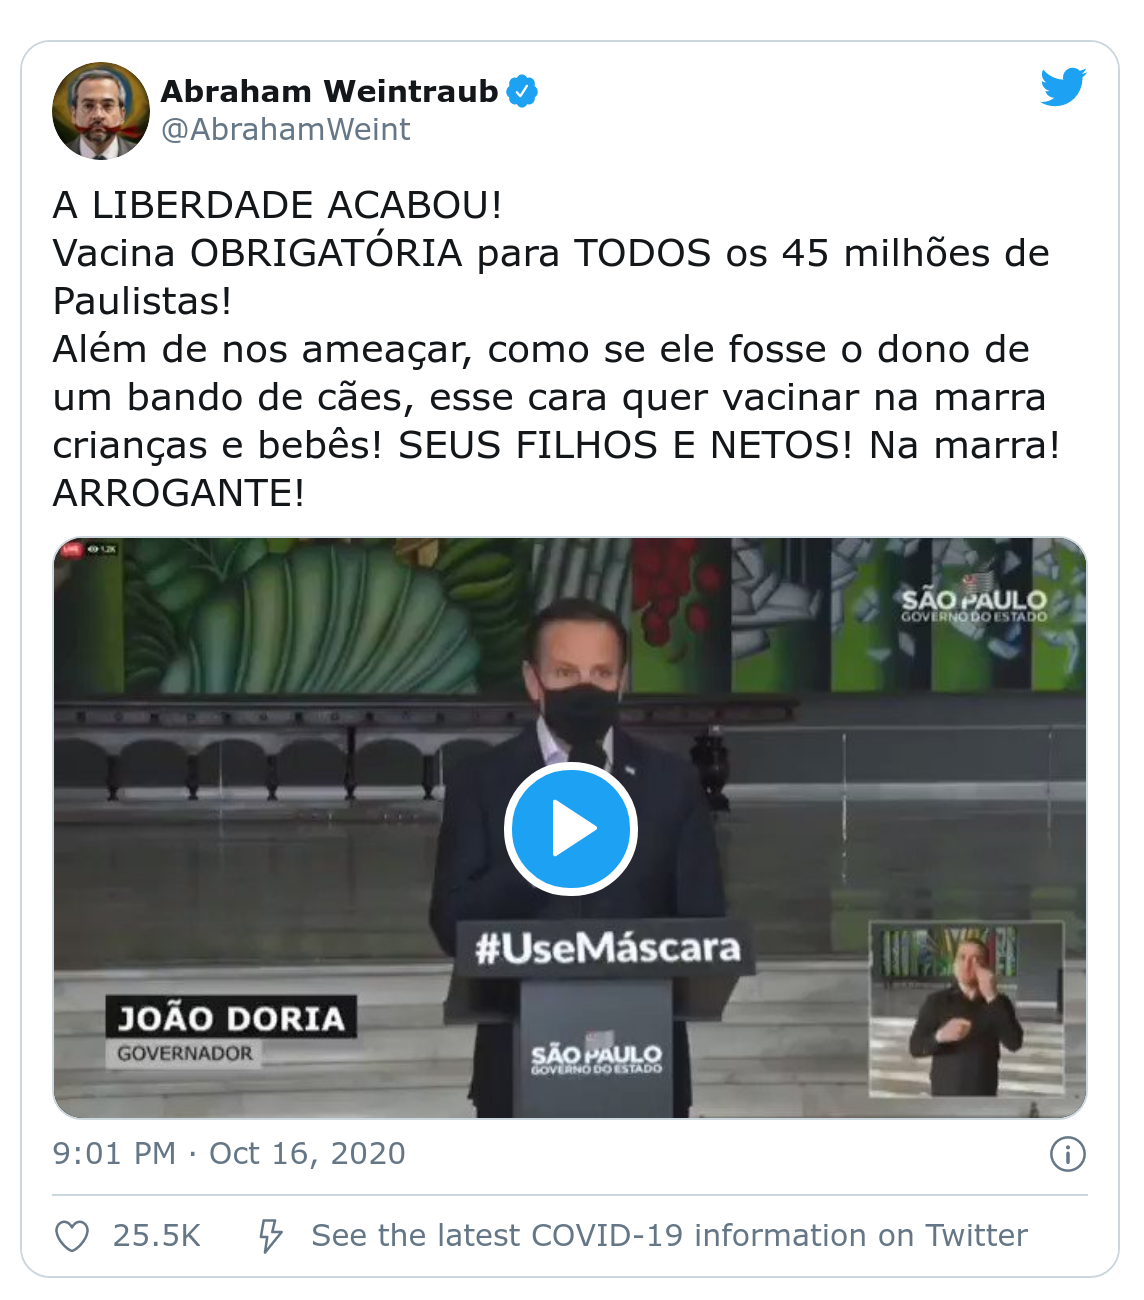
Task: Click the #UseMáscara podium sign
Action: pyautogui.click(x=607, y=948)
